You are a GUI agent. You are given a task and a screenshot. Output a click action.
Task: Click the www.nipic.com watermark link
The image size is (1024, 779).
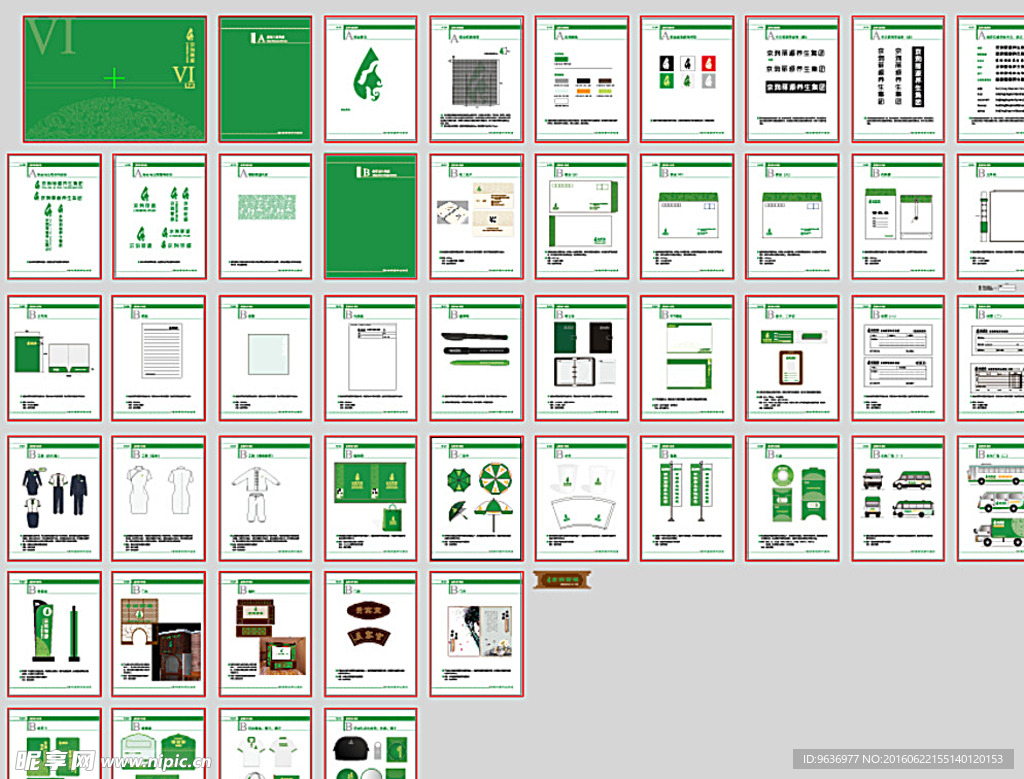tap(155, 762)
